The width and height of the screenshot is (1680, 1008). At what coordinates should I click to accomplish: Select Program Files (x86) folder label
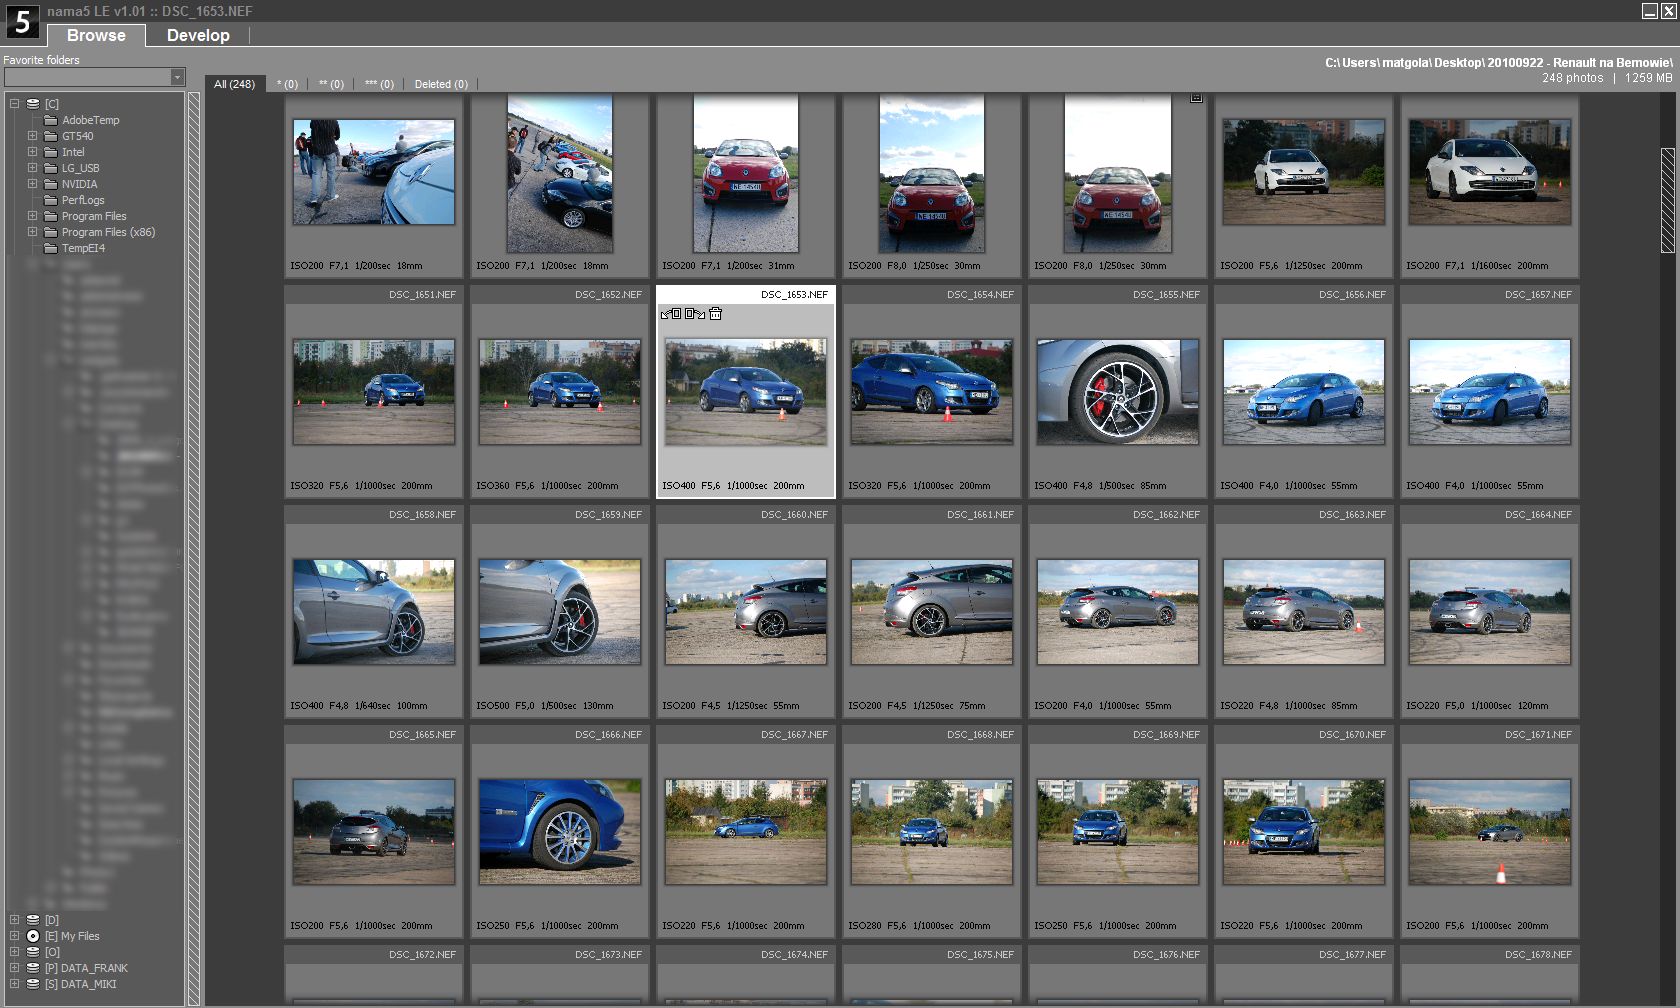[108, 232]
